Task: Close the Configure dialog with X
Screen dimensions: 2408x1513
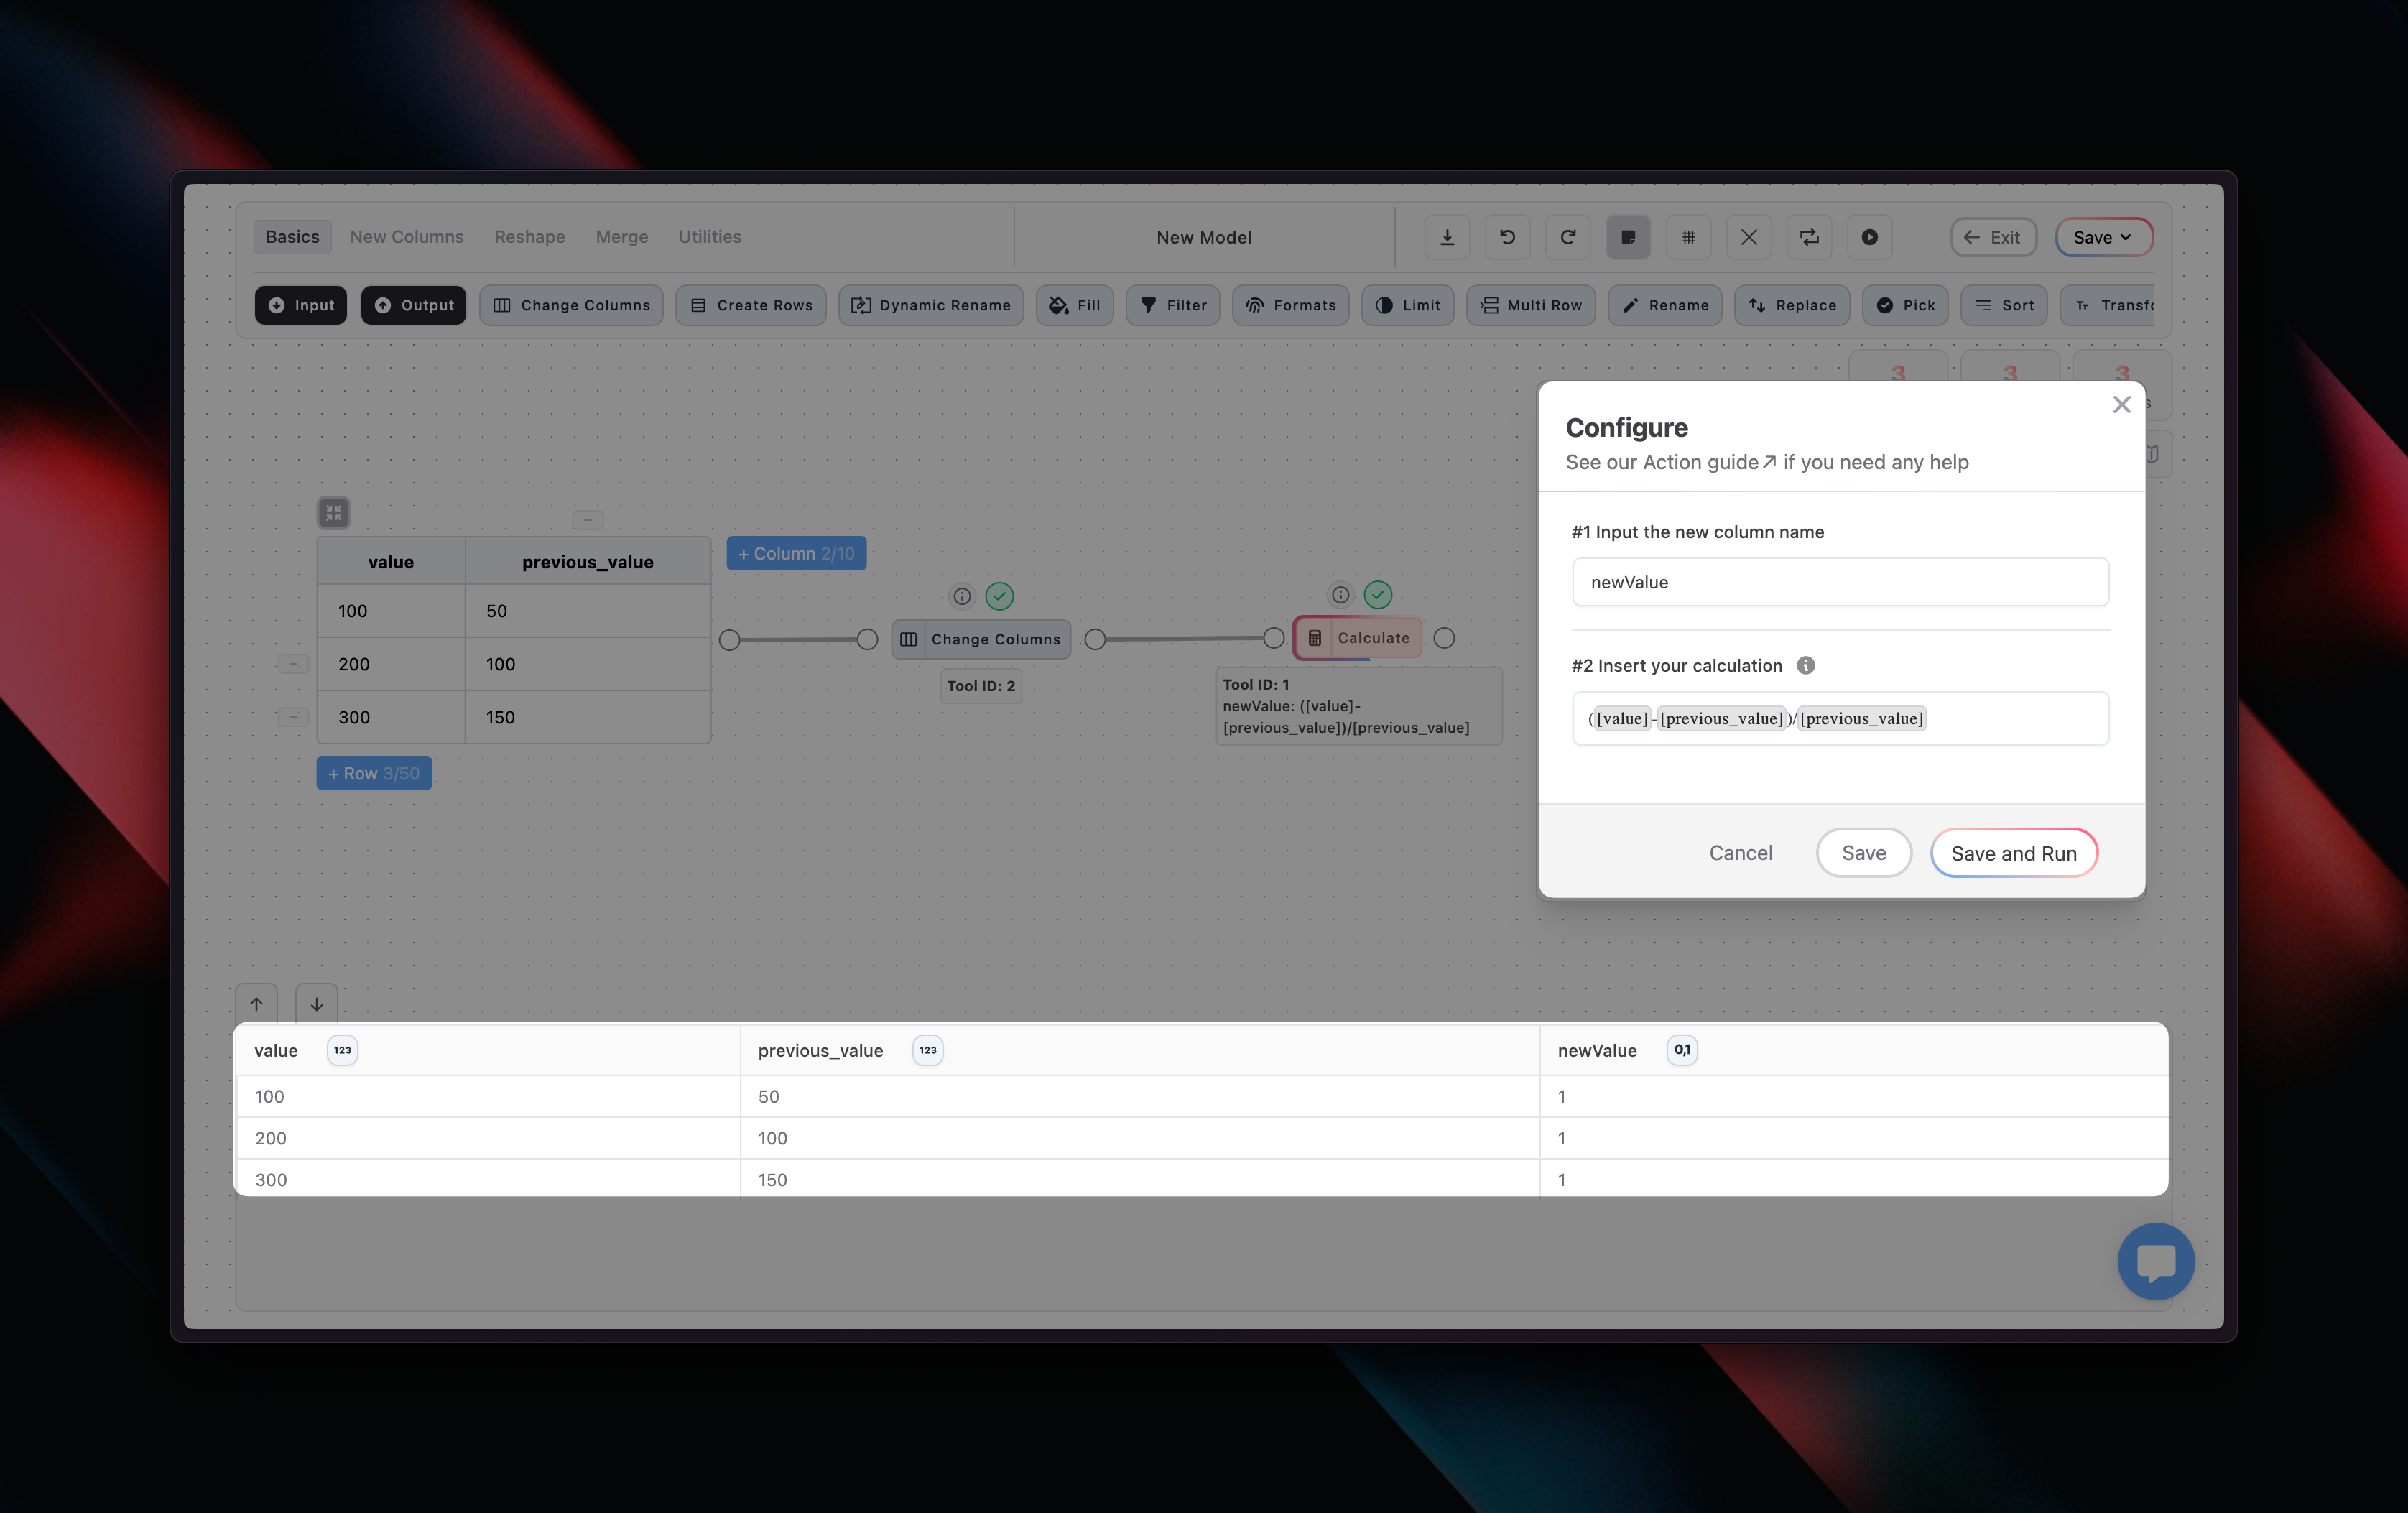Action: click(x=2121, y=404)
